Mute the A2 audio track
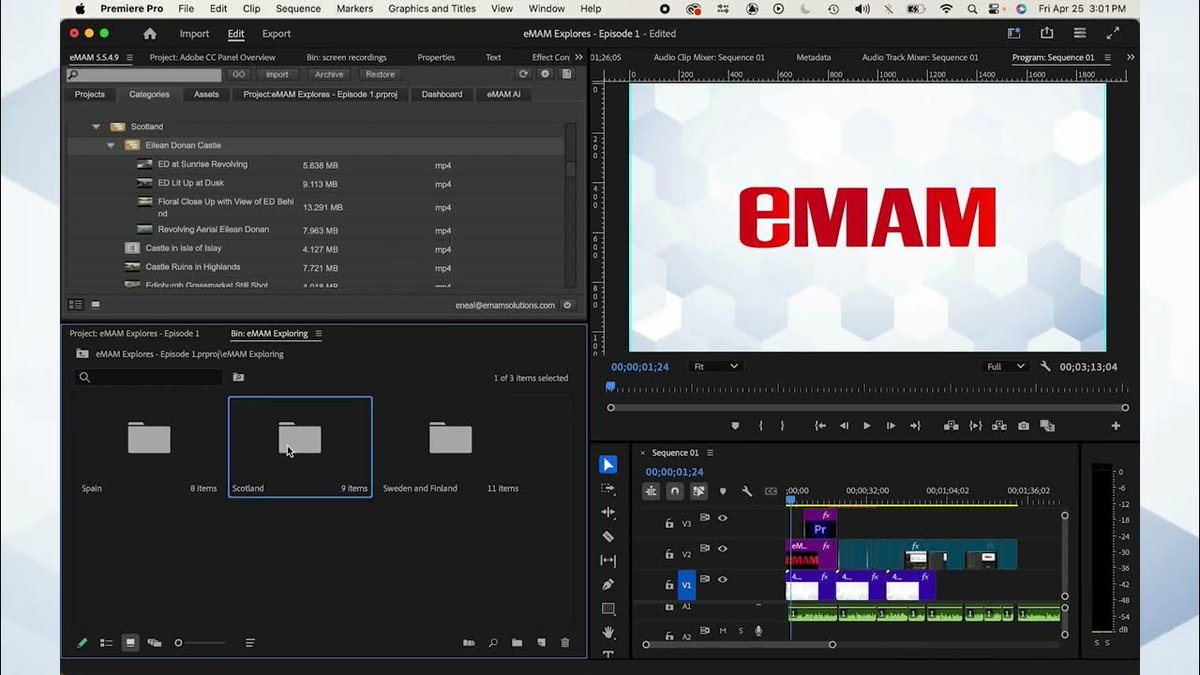 (723, 631)
